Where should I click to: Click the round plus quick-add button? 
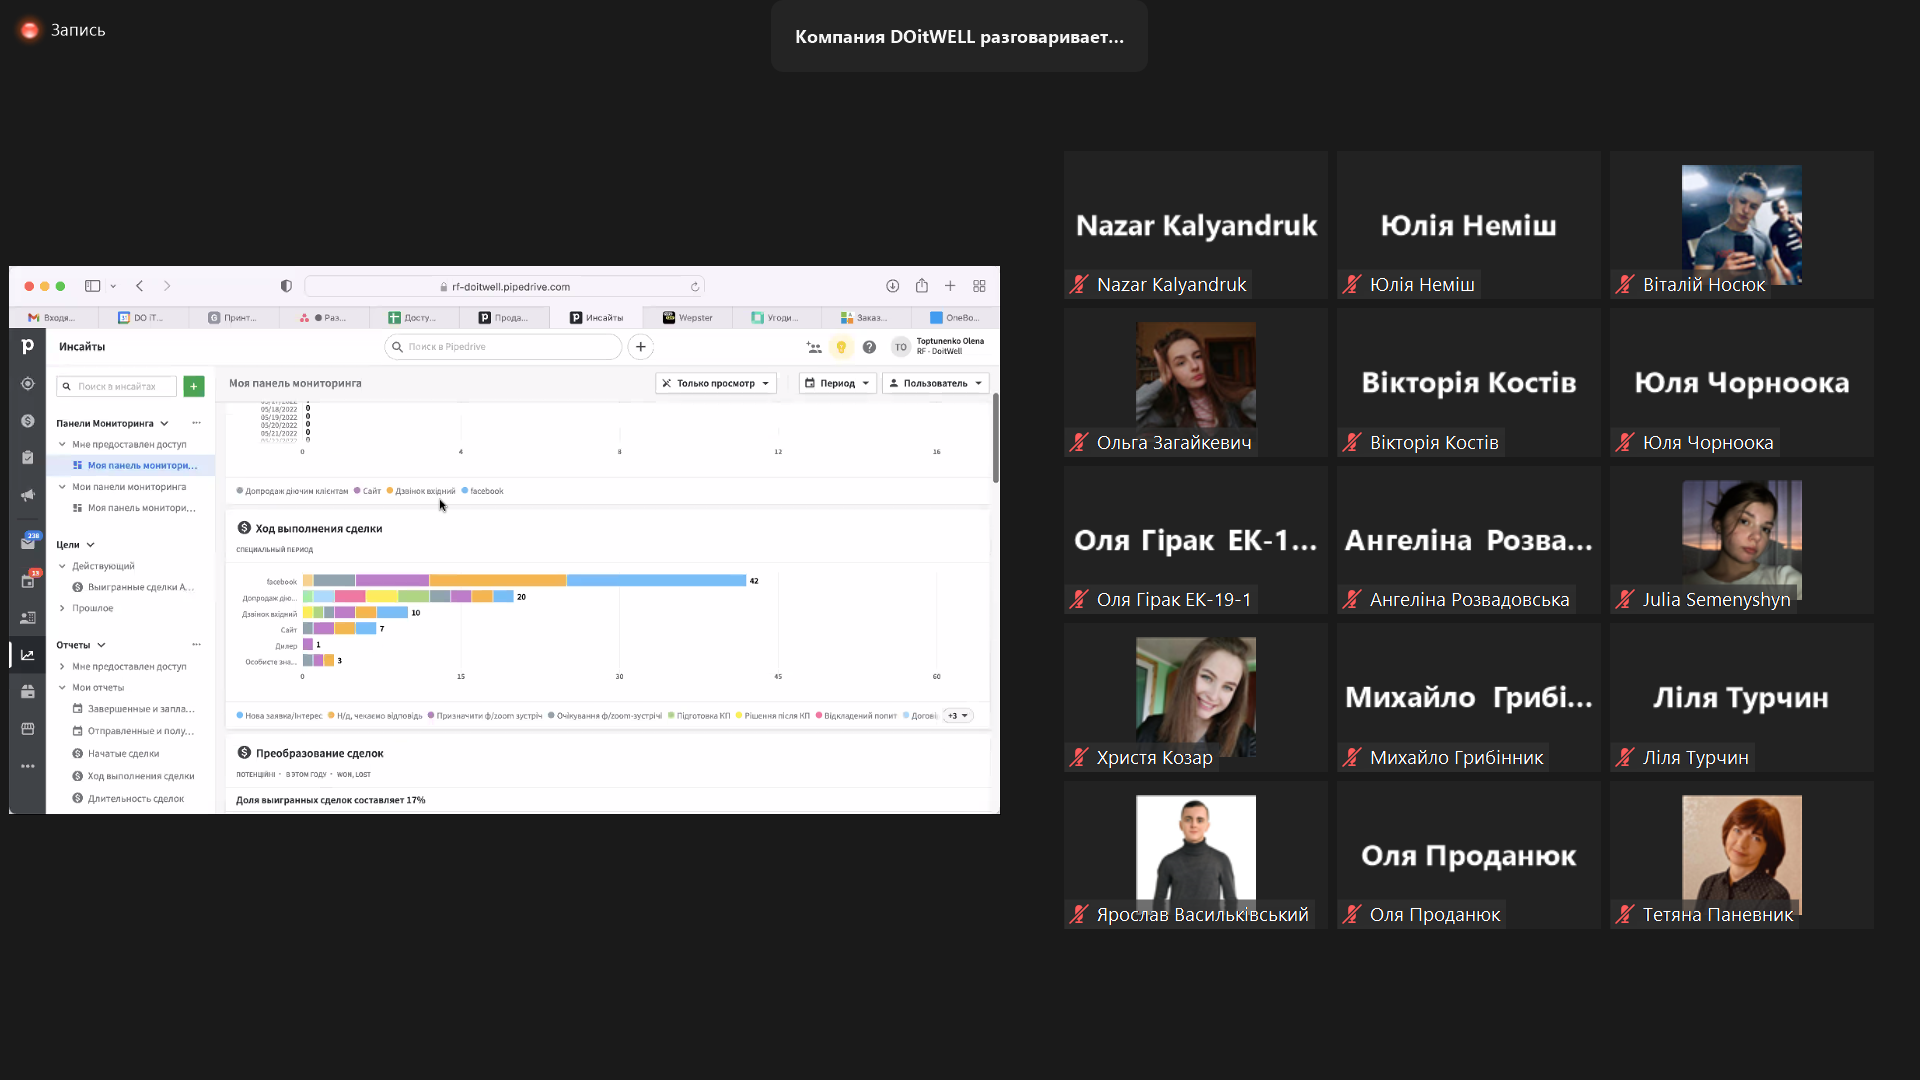pos(641,347)
